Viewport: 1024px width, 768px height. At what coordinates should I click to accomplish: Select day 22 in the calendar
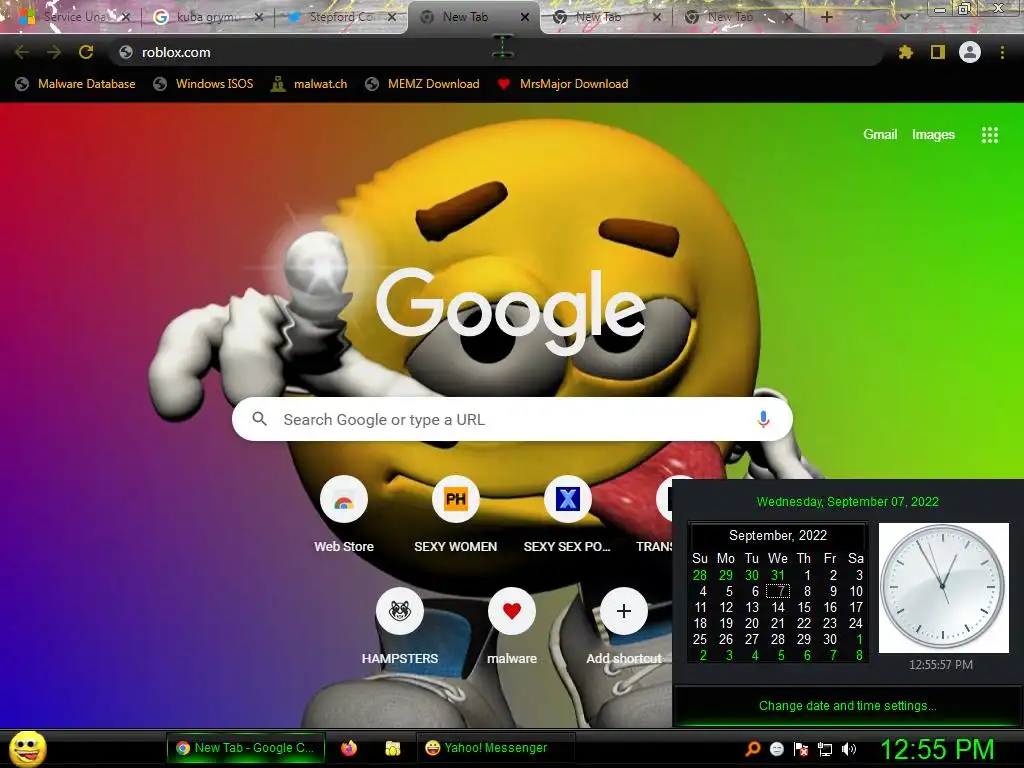[804, 624]
